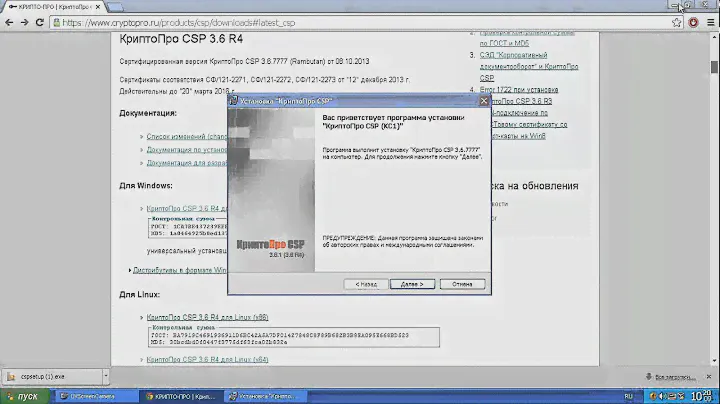Click the browser forward arrow
This screenshot has width=720, height=404.
click(26, 21)
